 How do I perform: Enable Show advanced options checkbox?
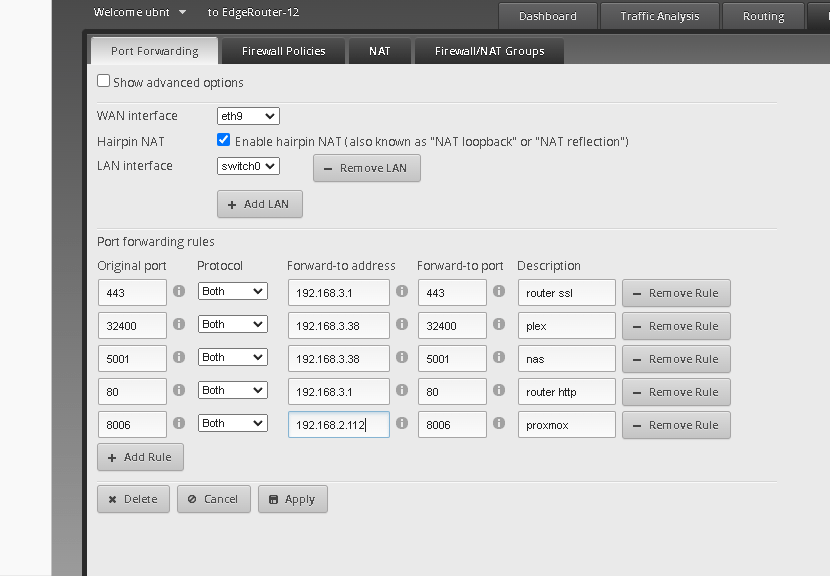pos(103,81)
